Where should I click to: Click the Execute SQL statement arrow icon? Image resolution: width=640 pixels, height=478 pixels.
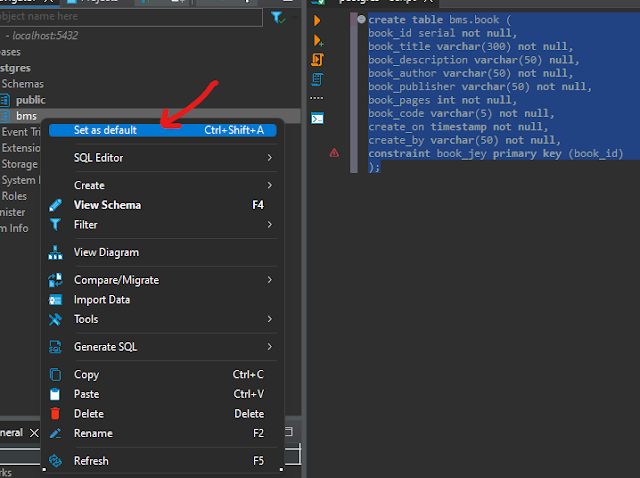click(x=317, y=20)
